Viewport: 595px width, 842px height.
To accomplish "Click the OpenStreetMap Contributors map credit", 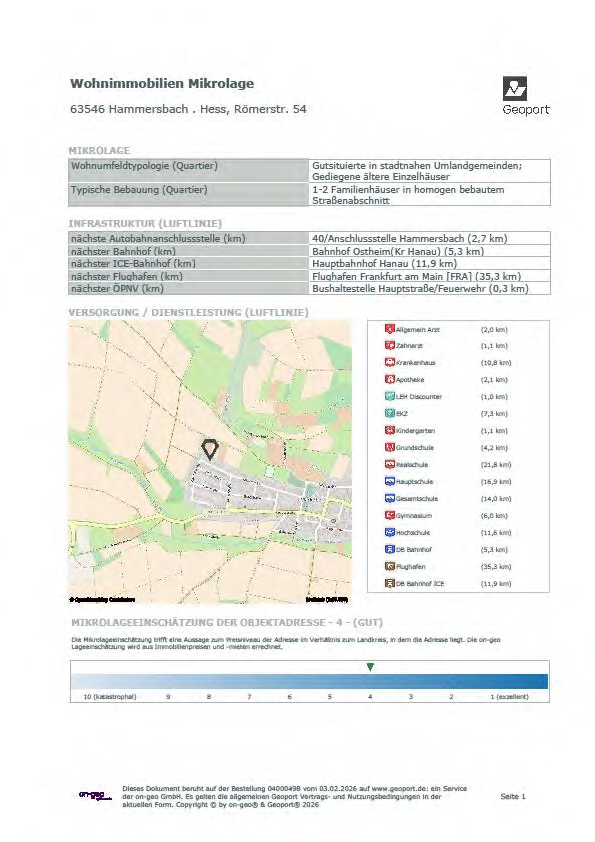I will [x=103, y=599].
